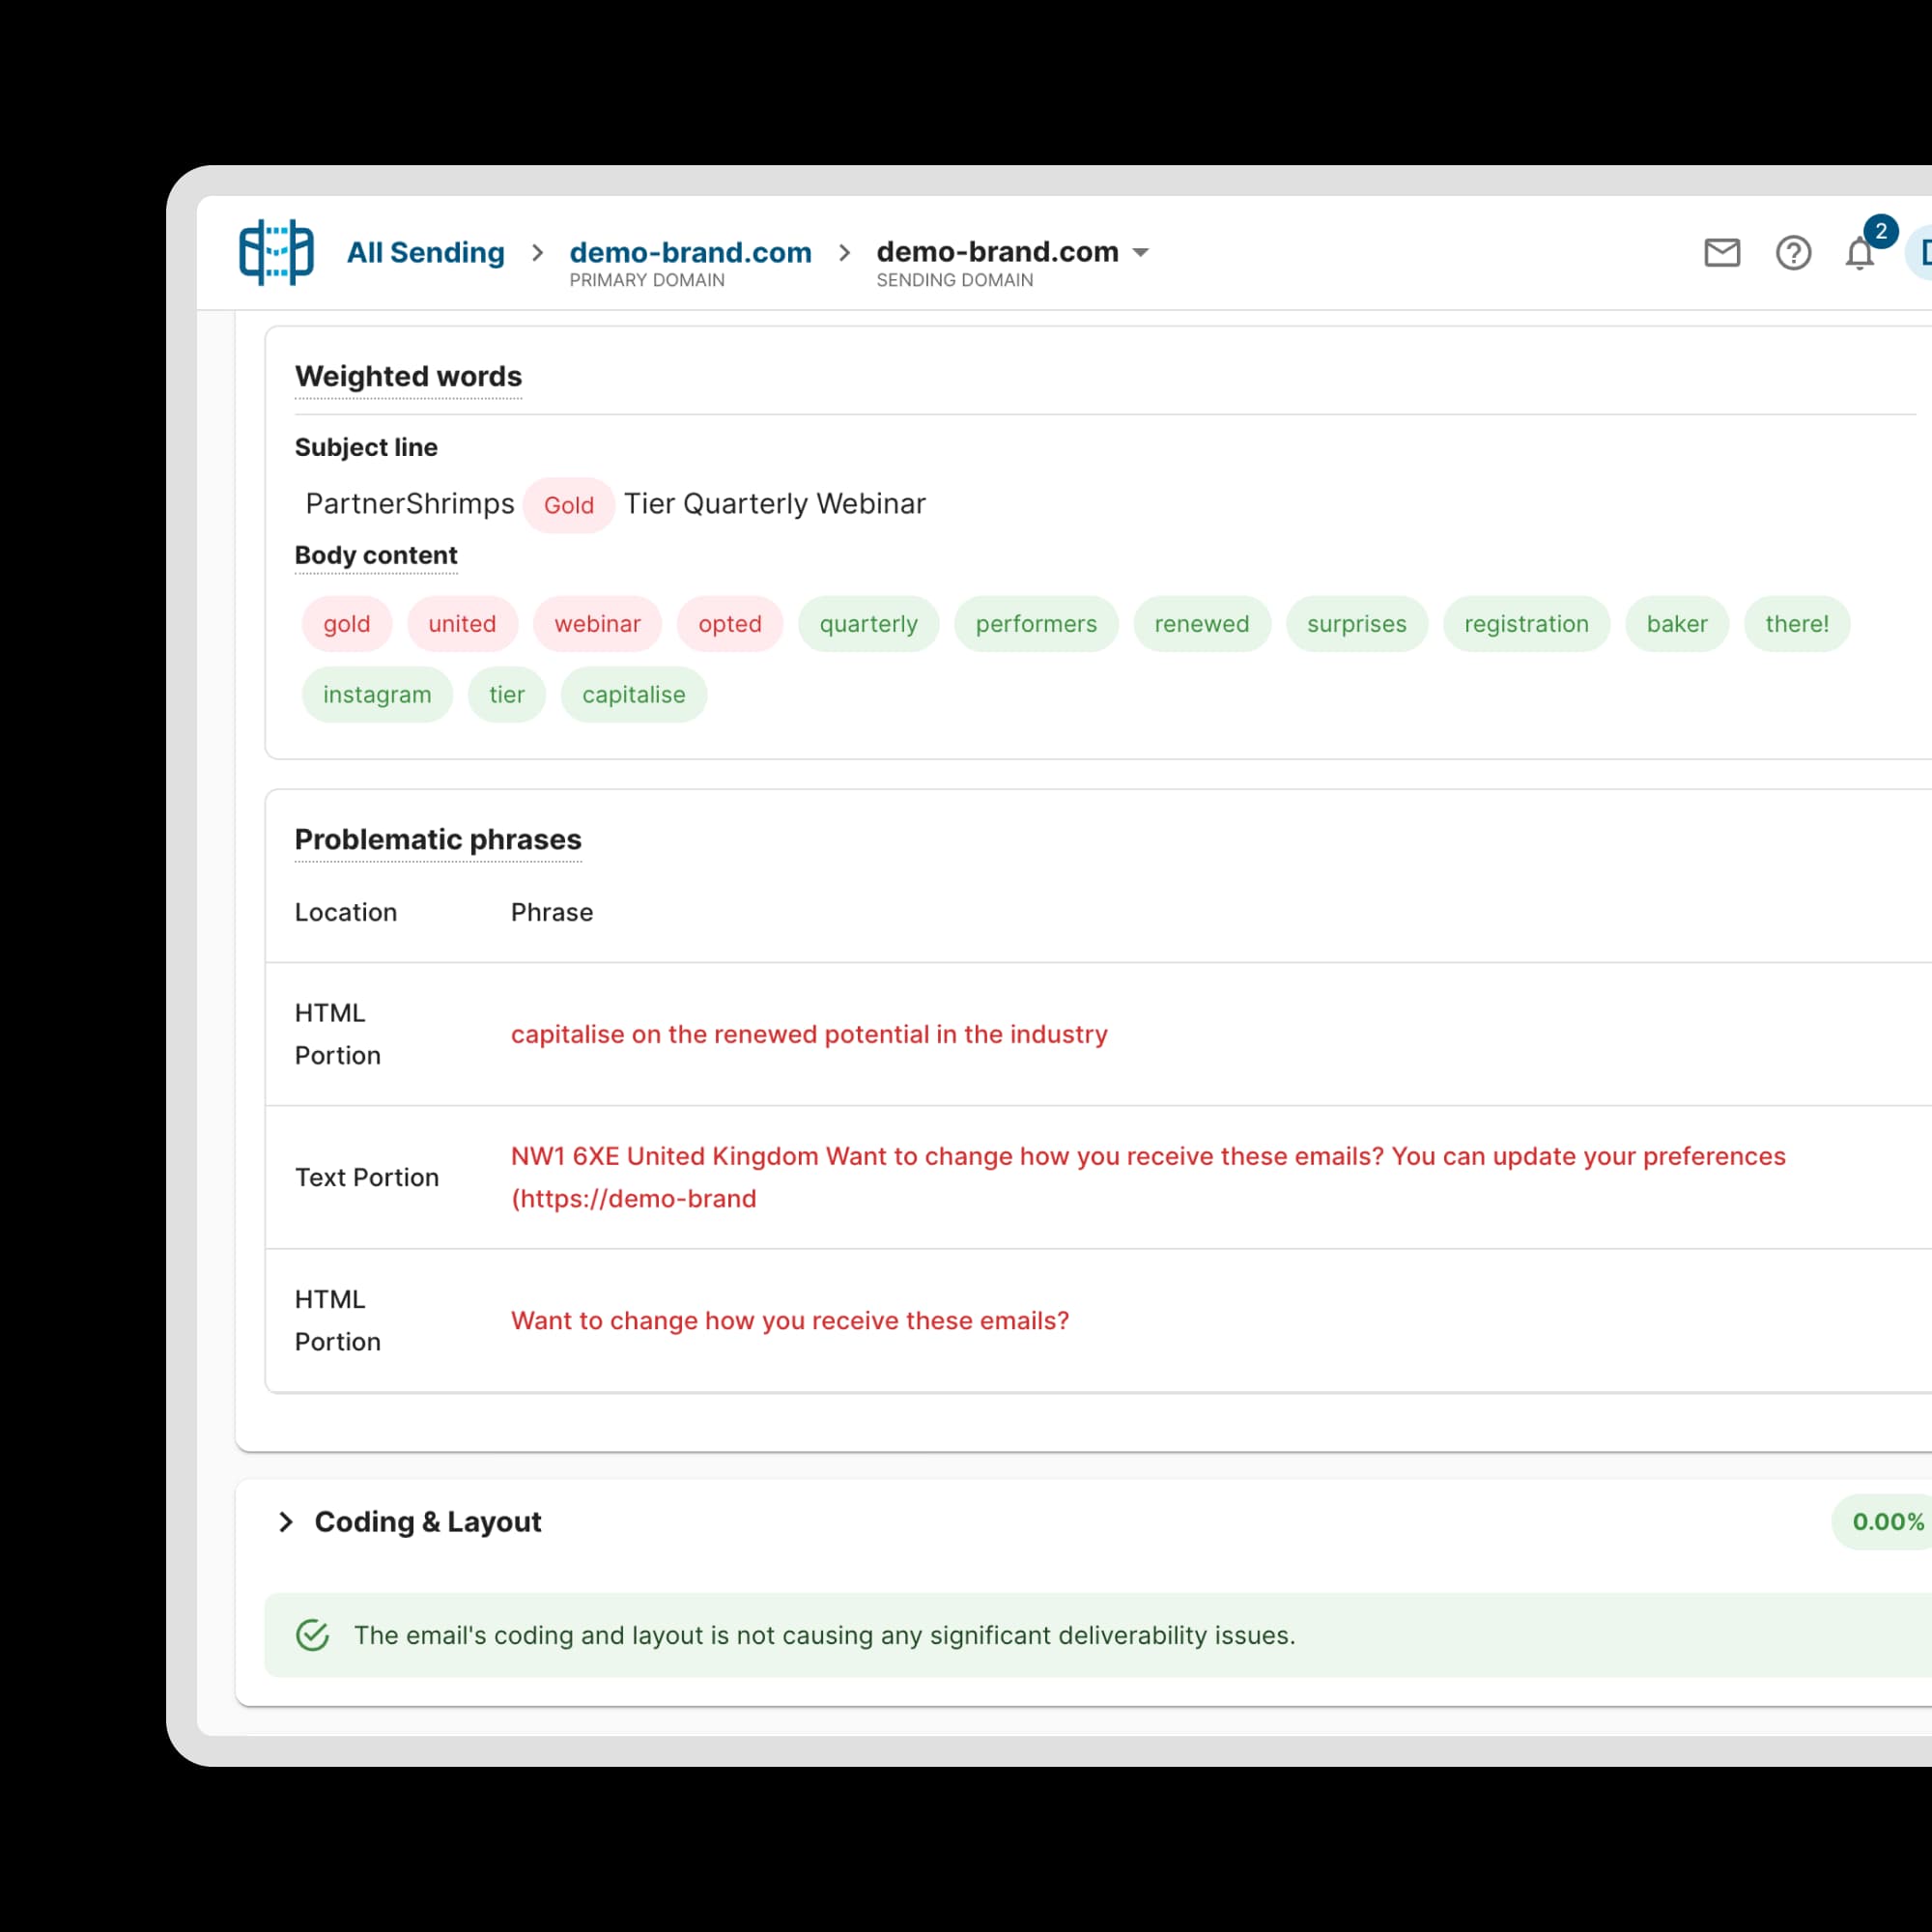
Task: Select the 'webinar' body word tag
Action: 597,624
